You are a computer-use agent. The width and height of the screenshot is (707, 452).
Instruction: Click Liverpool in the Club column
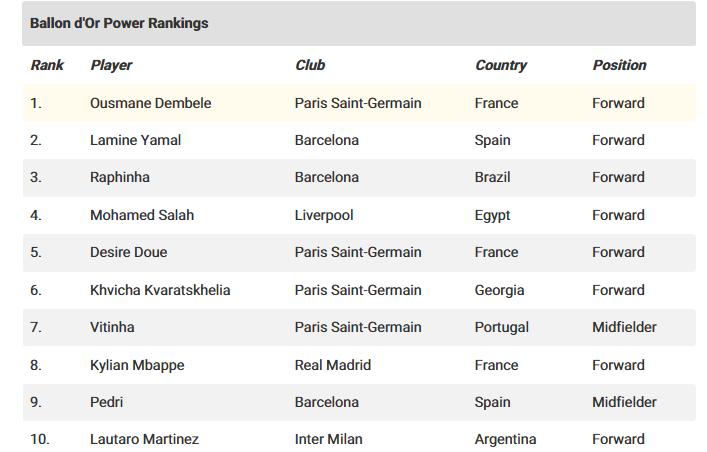click(x=324, y=215)
